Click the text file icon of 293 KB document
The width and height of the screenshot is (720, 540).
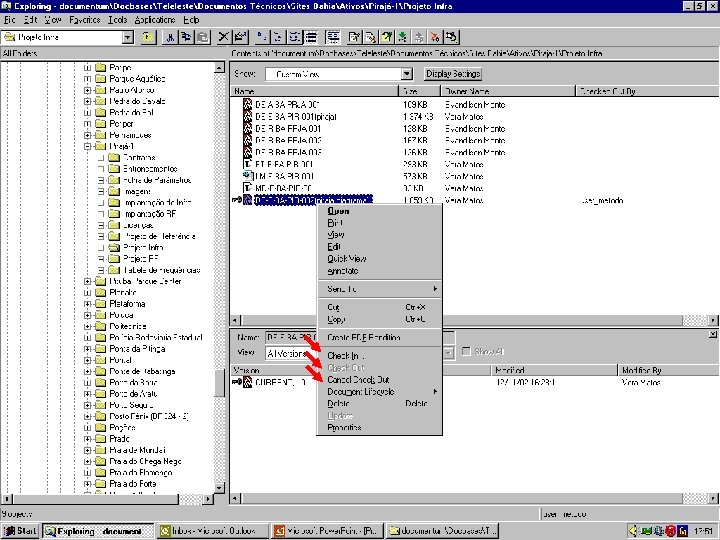(x=248, y=164)
